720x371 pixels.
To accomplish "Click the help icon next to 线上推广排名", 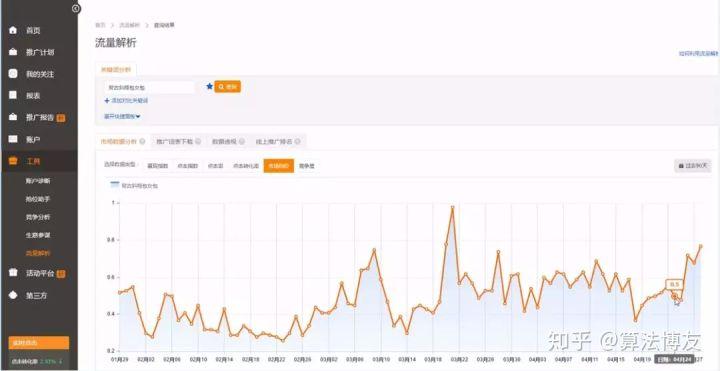I will point(298,141).
